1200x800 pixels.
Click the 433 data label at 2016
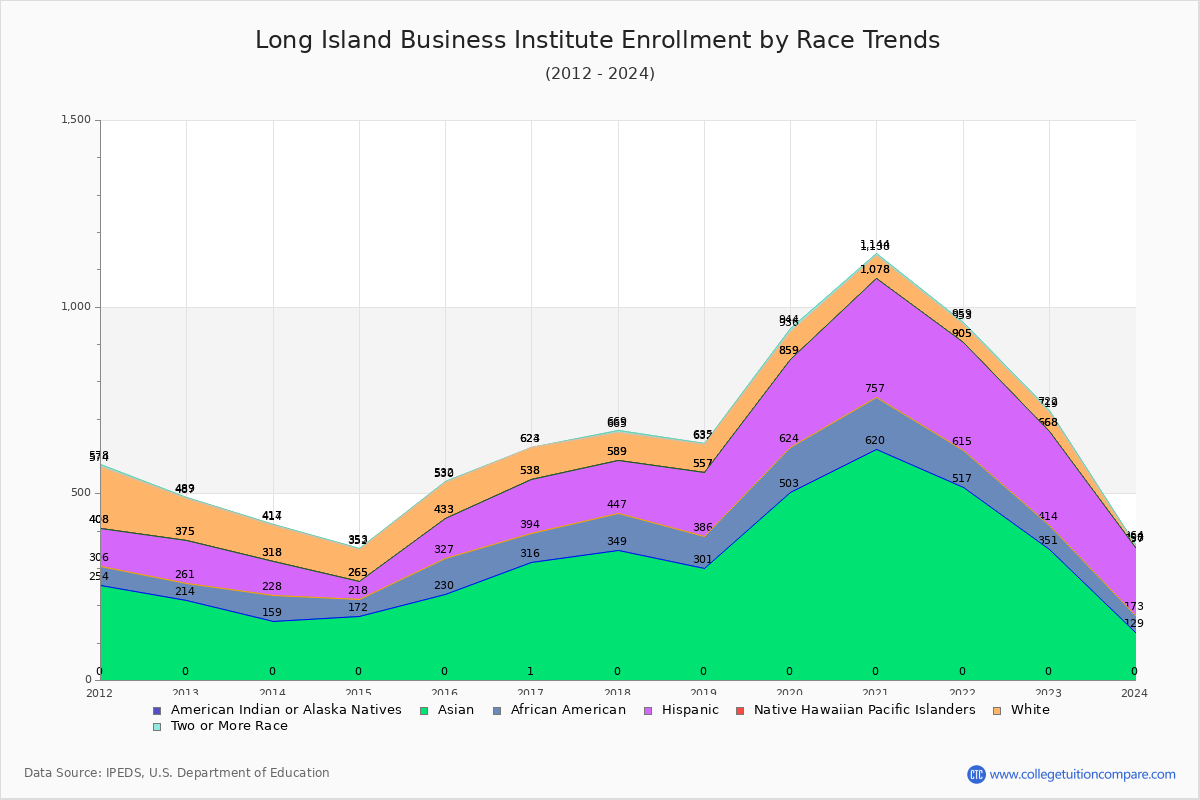pyautogui.click(x=444, y=509)
